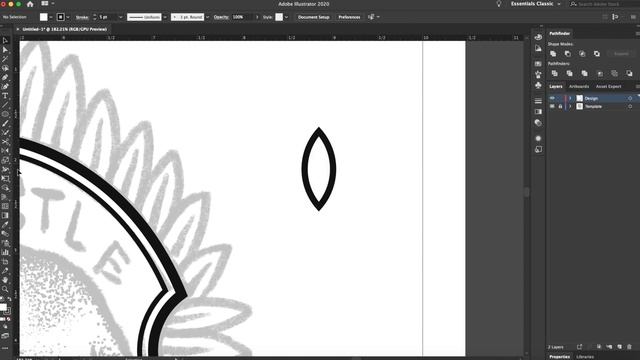This screenshot has height=360, width=640.
Task: Select the Paintbrush tool
Action: pyautogui.click(x=5, y=123)
